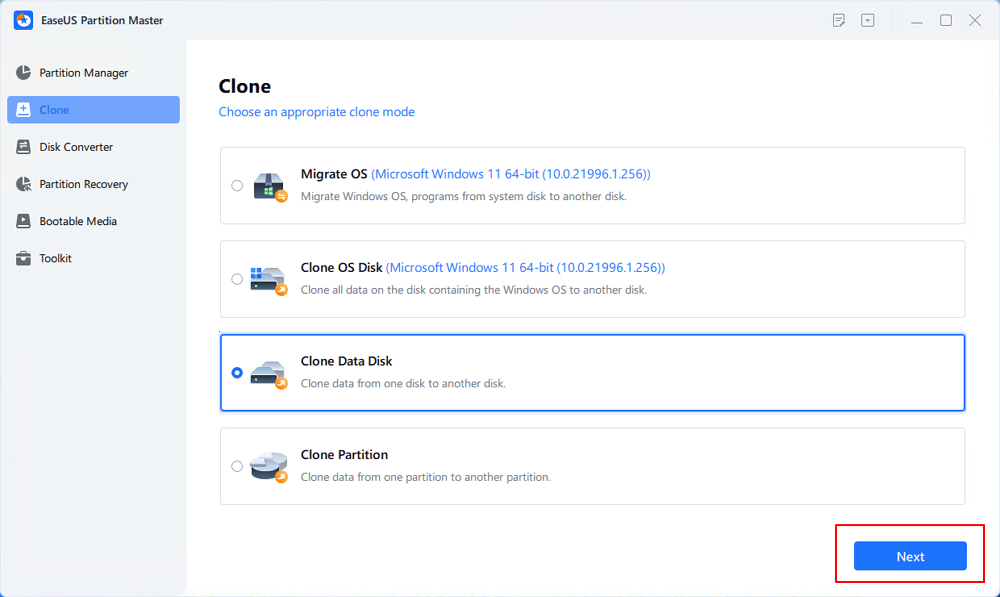Click the Migrate OS drive icon

pyautogui.click(x=269, y=186)
